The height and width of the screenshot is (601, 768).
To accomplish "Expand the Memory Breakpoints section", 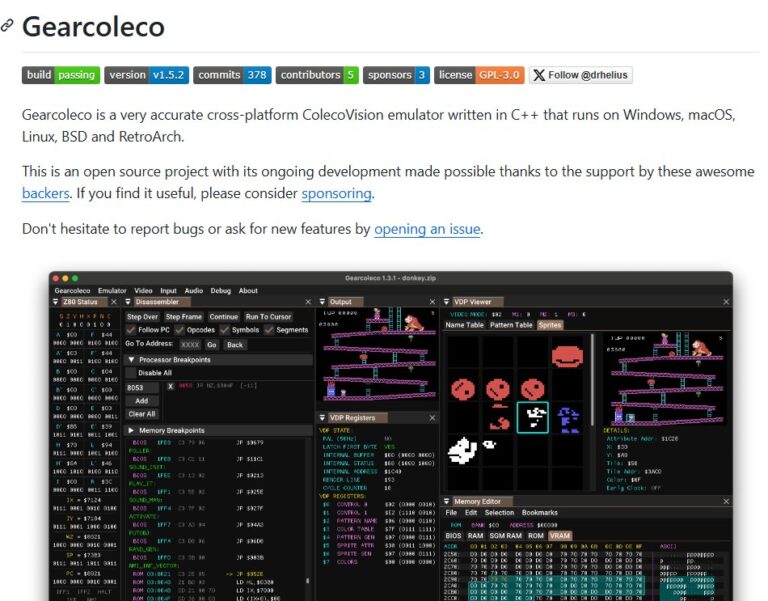I will point(131,431).
